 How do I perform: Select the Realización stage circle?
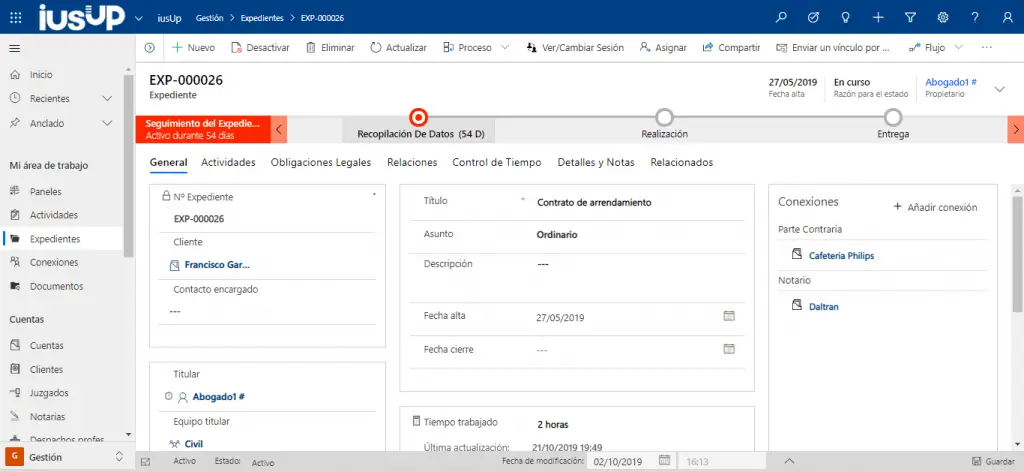(664, 117)
